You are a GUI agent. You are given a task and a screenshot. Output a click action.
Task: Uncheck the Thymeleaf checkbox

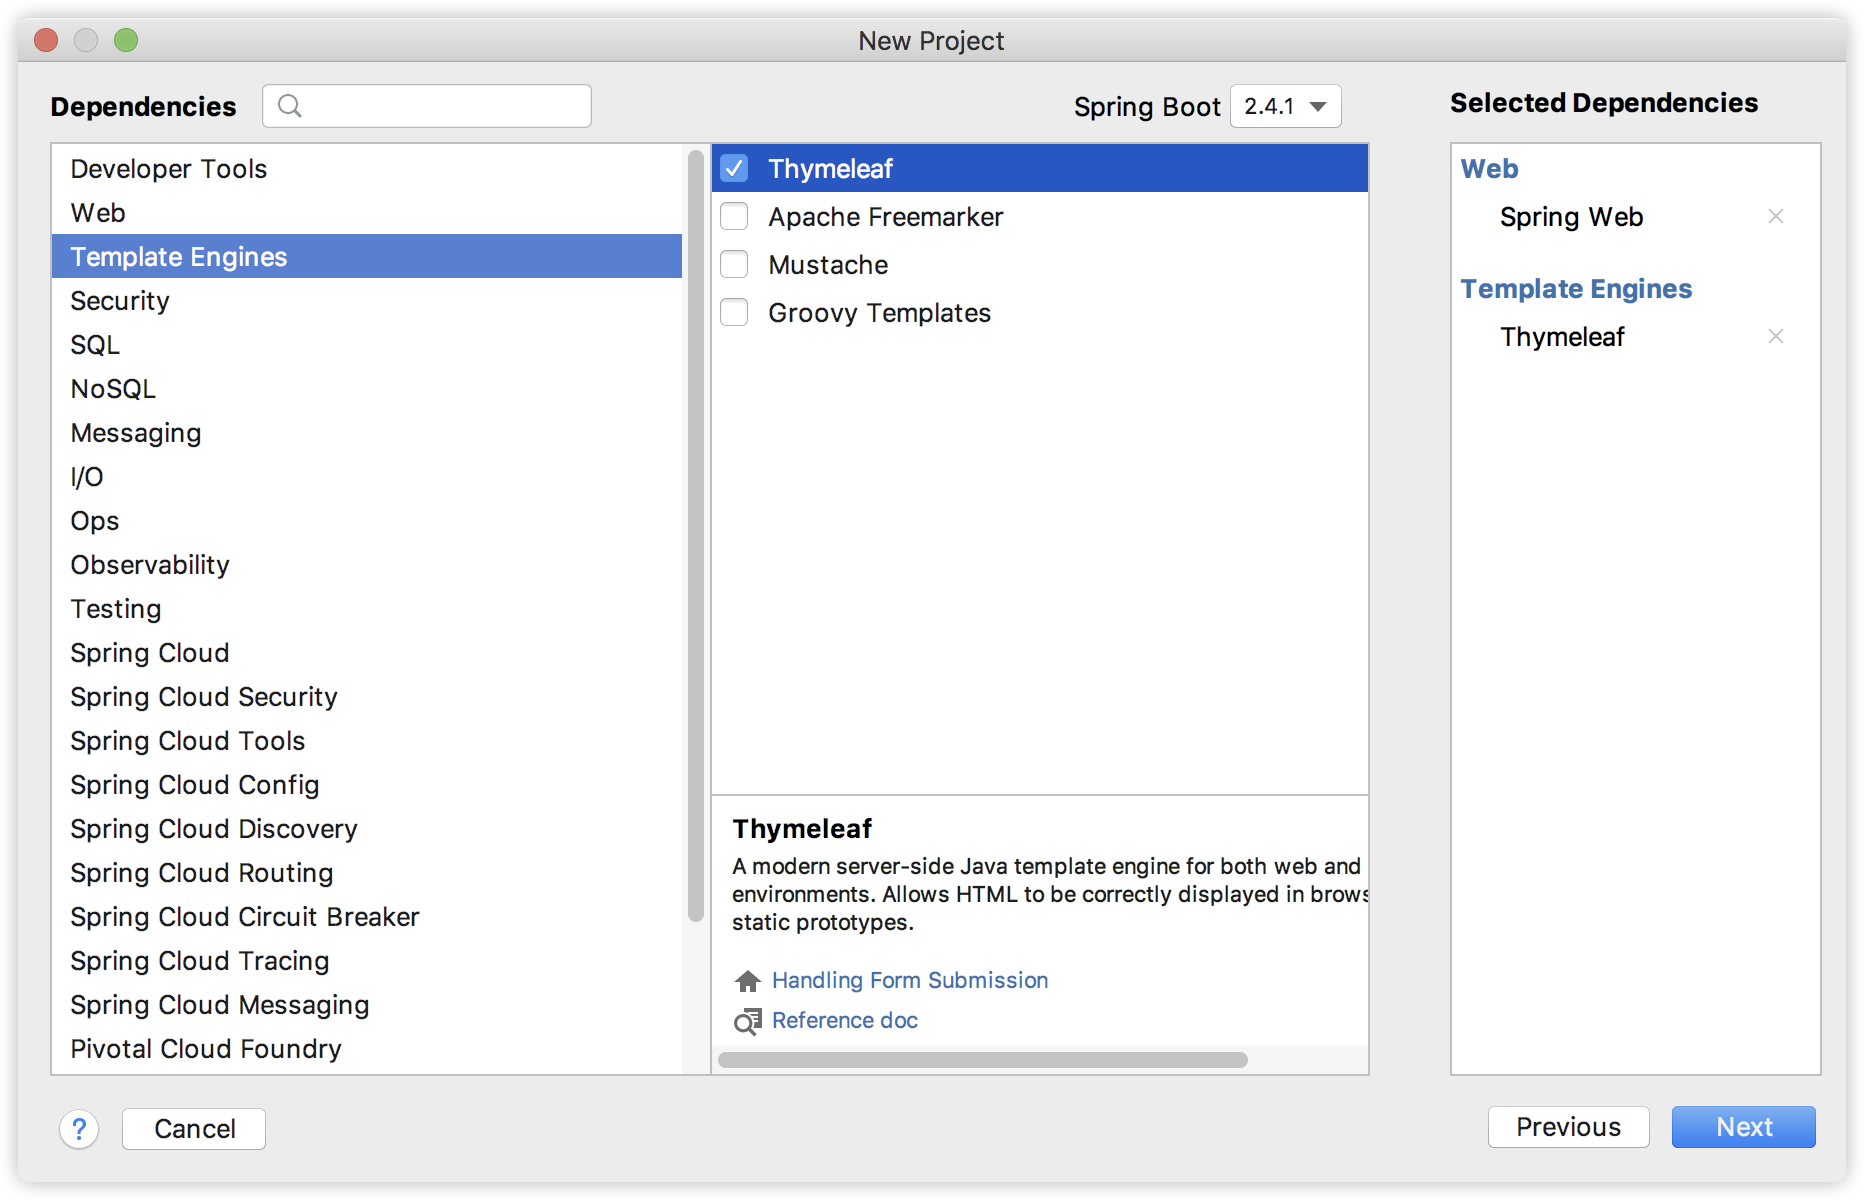734,168
